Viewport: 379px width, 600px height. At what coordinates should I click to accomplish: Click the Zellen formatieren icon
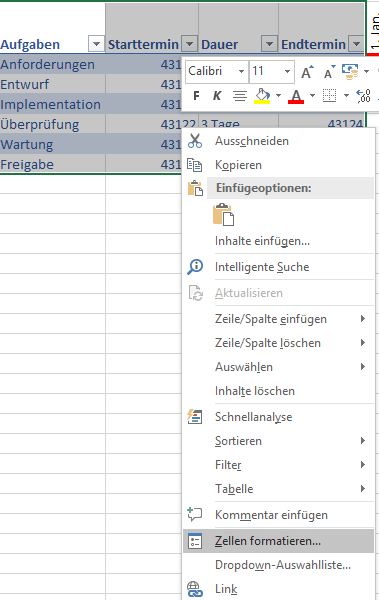tap(195, 541)
